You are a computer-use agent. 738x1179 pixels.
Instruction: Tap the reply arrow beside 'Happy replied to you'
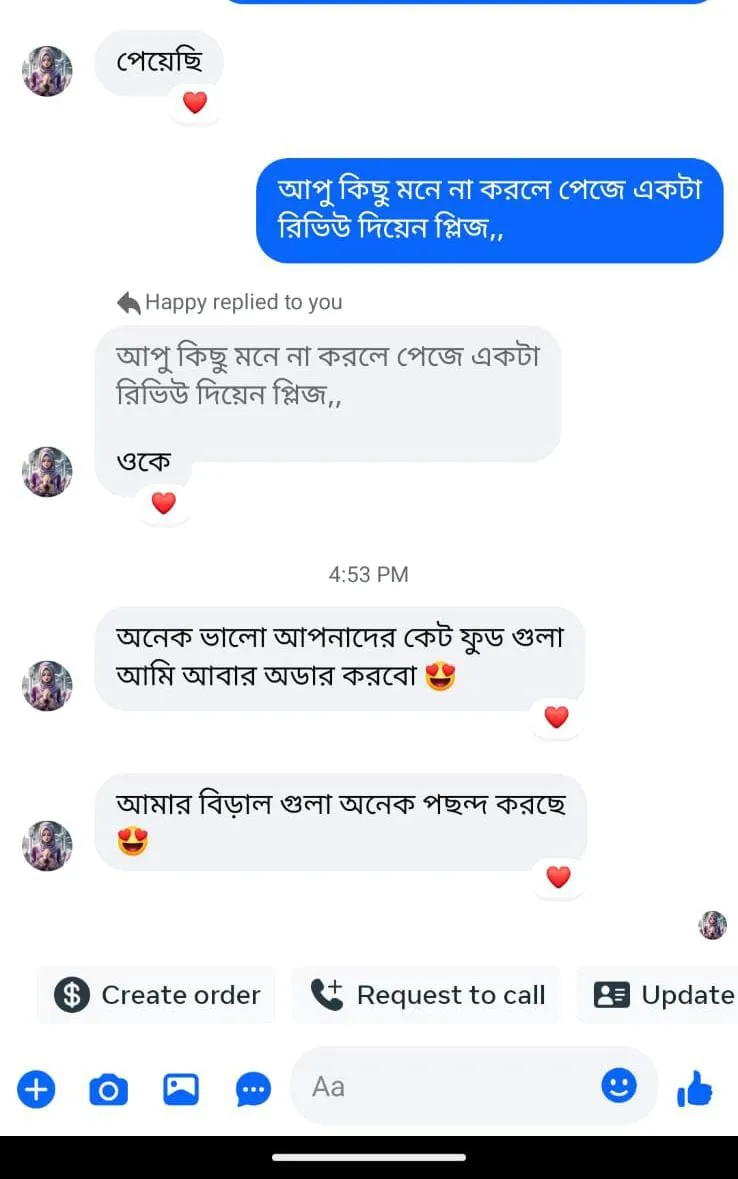128,302
